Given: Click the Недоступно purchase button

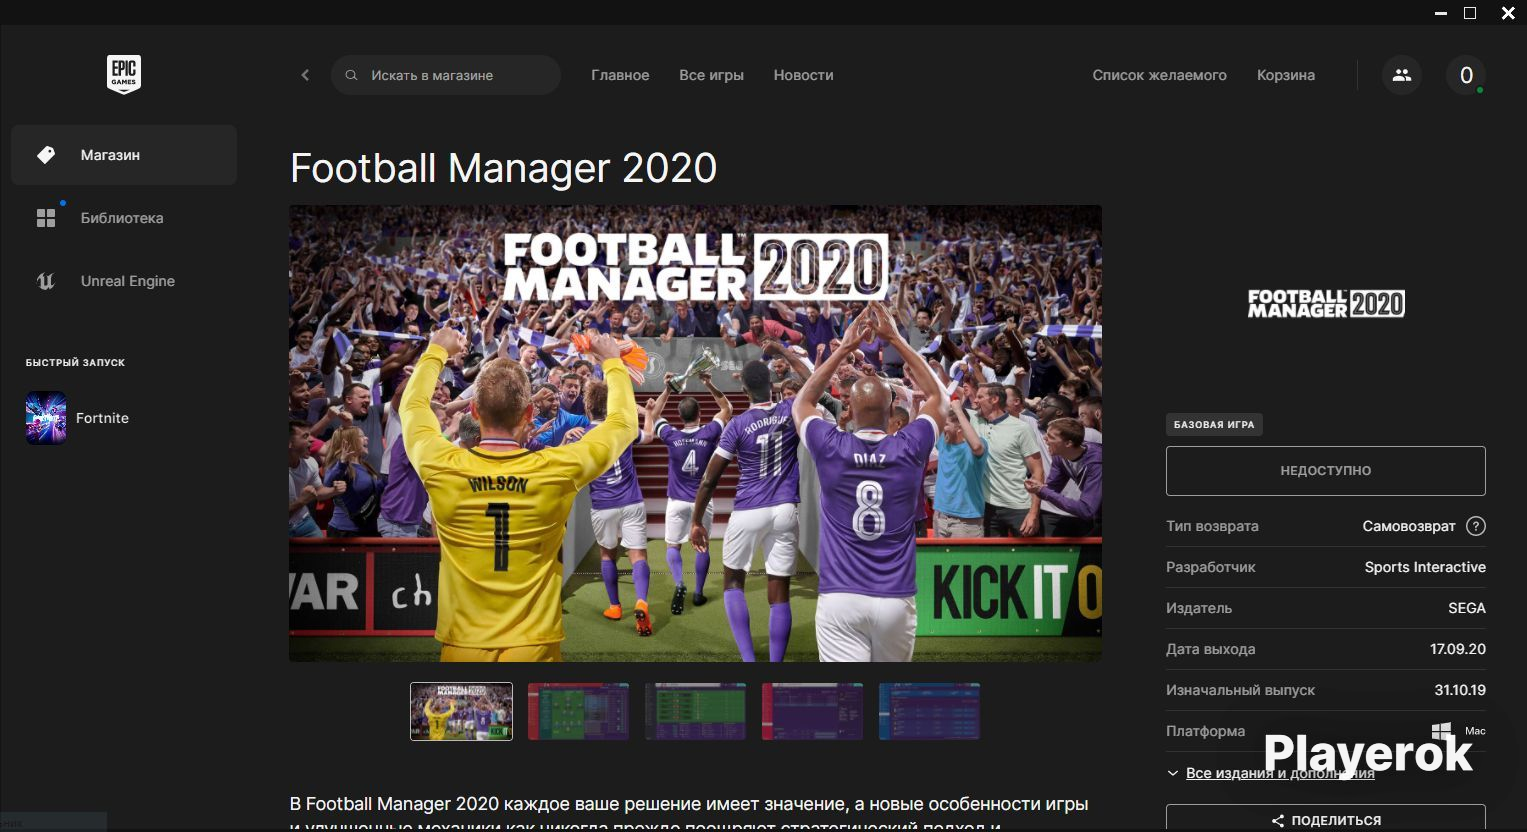Looking at the screenshot, I should tap(1326, 471).
